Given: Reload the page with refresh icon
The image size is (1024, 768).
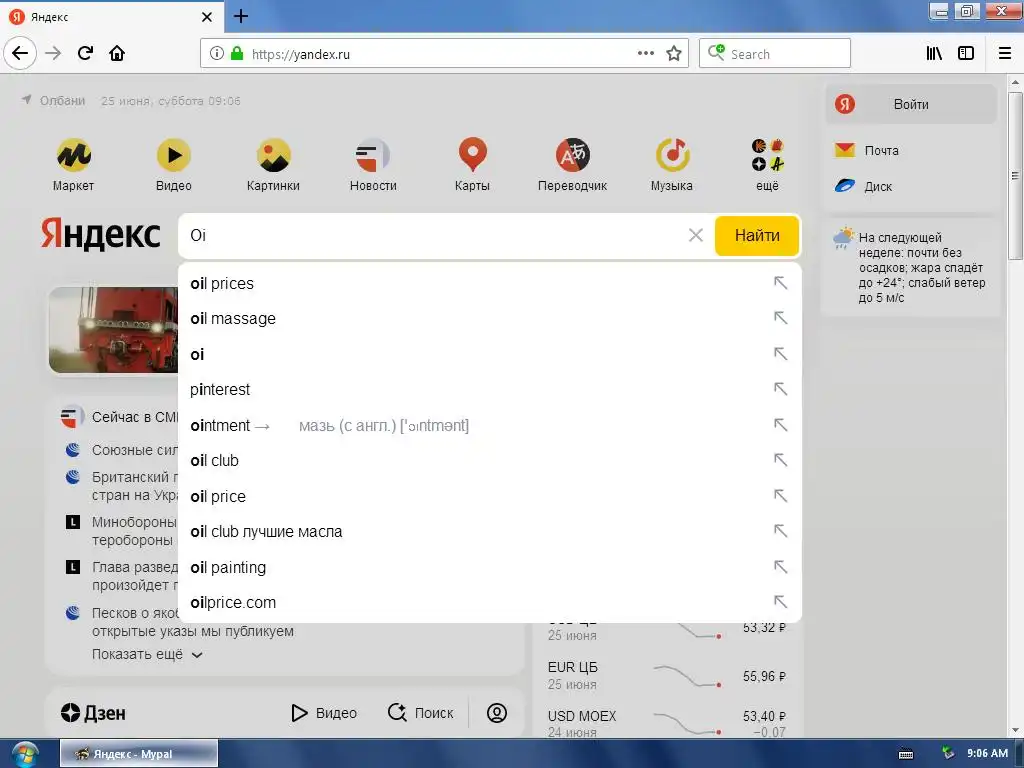Looking at the screenshot, I should (85, 53).
